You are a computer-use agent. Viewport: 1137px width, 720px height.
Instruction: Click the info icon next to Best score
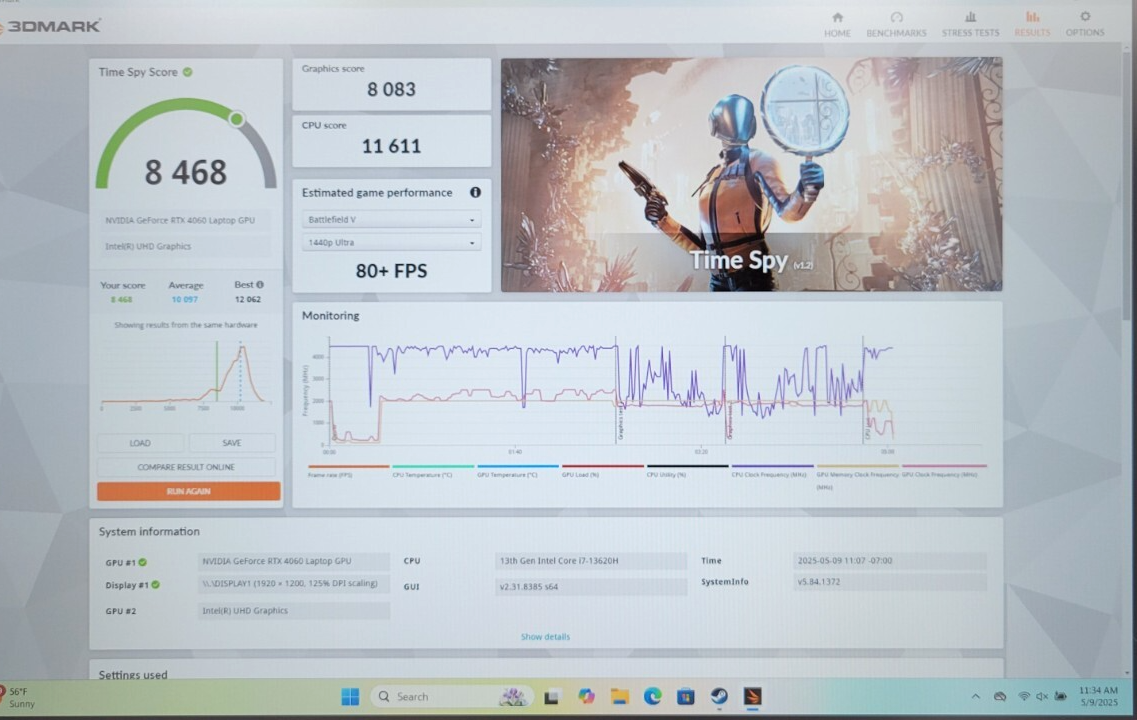pyautogui.click(x=260, y=285)
